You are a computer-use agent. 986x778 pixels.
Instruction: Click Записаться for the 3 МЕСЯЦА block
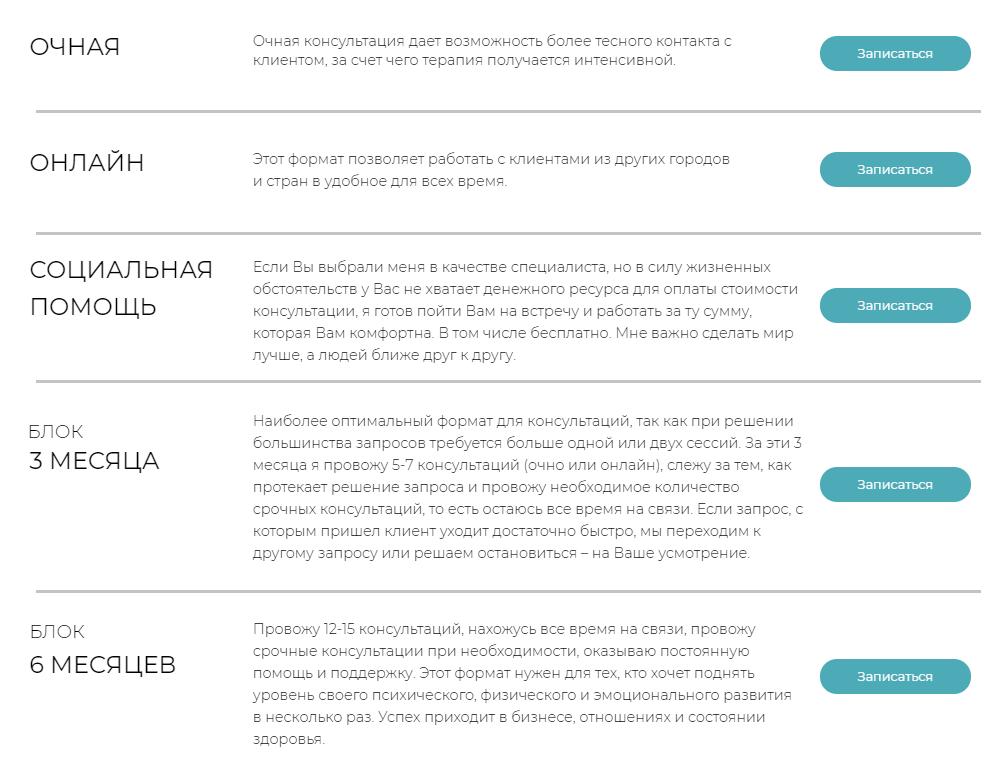894,484
